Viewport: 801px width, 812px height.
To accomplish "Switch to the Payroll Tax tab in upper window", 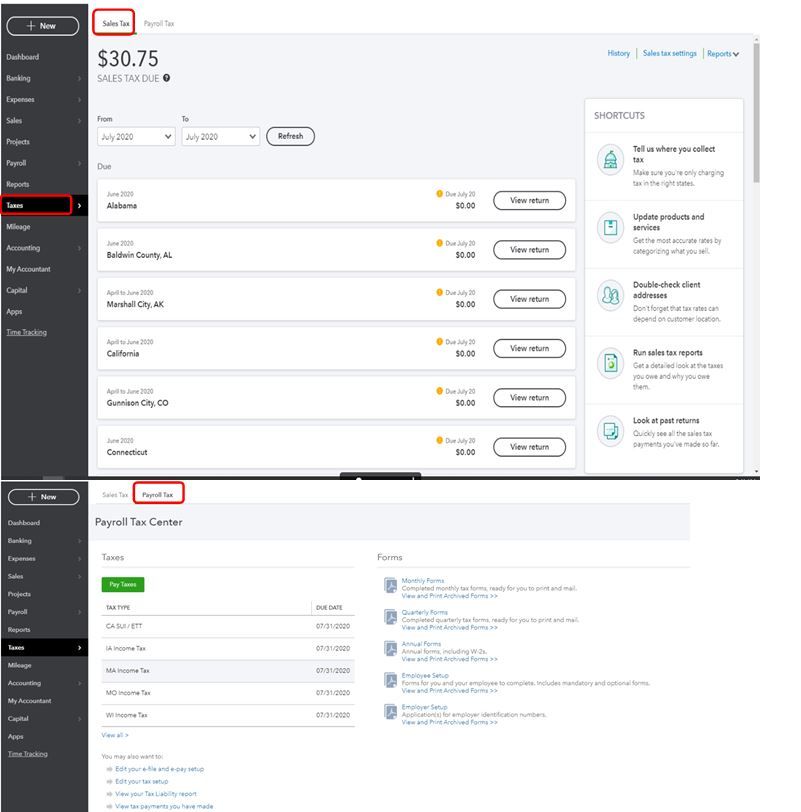I will point(159,23).
